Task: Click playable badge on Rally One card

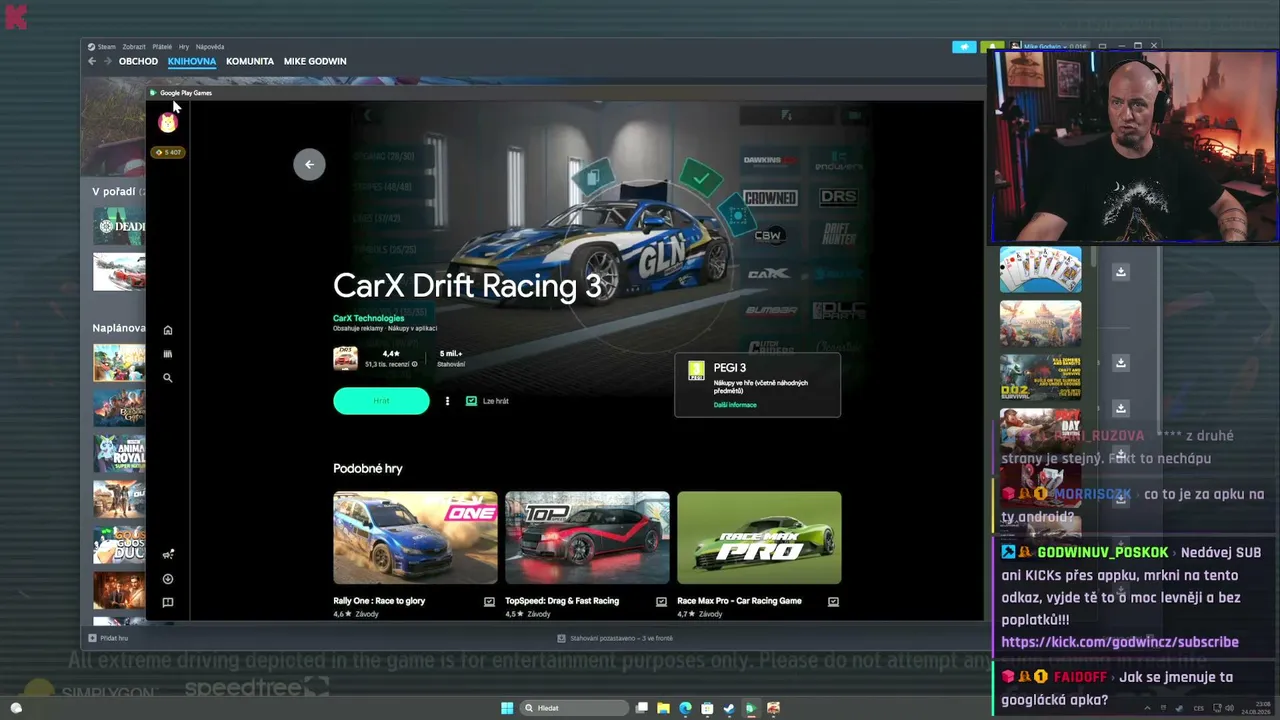Action: coord(489,602)
